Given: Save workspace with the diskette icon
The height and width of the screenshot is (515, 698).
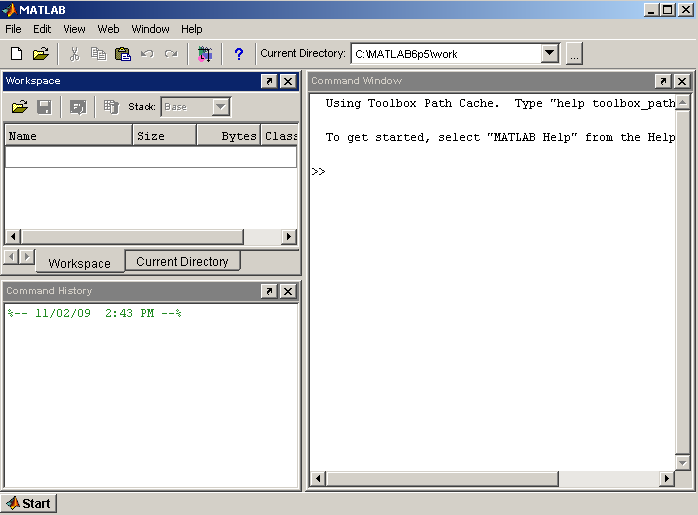Looking at the screenshot, I should [44, 107].
